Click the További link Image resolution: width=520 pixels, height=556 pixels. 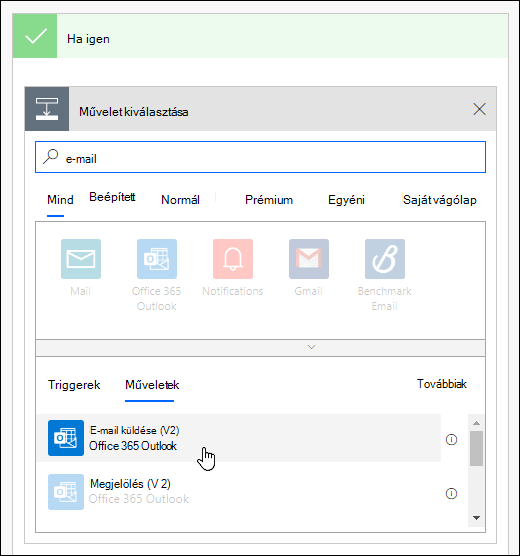coord(442,384)
